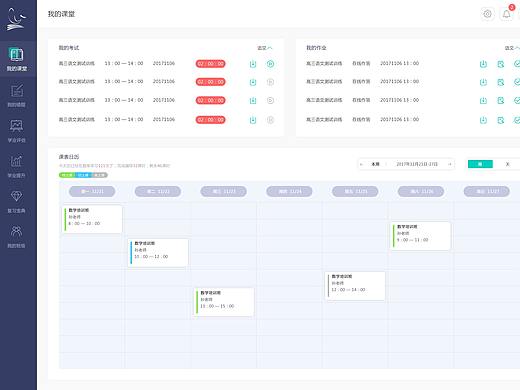Preview the first homework with magnifier document icon
The width and height of the screenshot is (520, 390).
(501, 64)
